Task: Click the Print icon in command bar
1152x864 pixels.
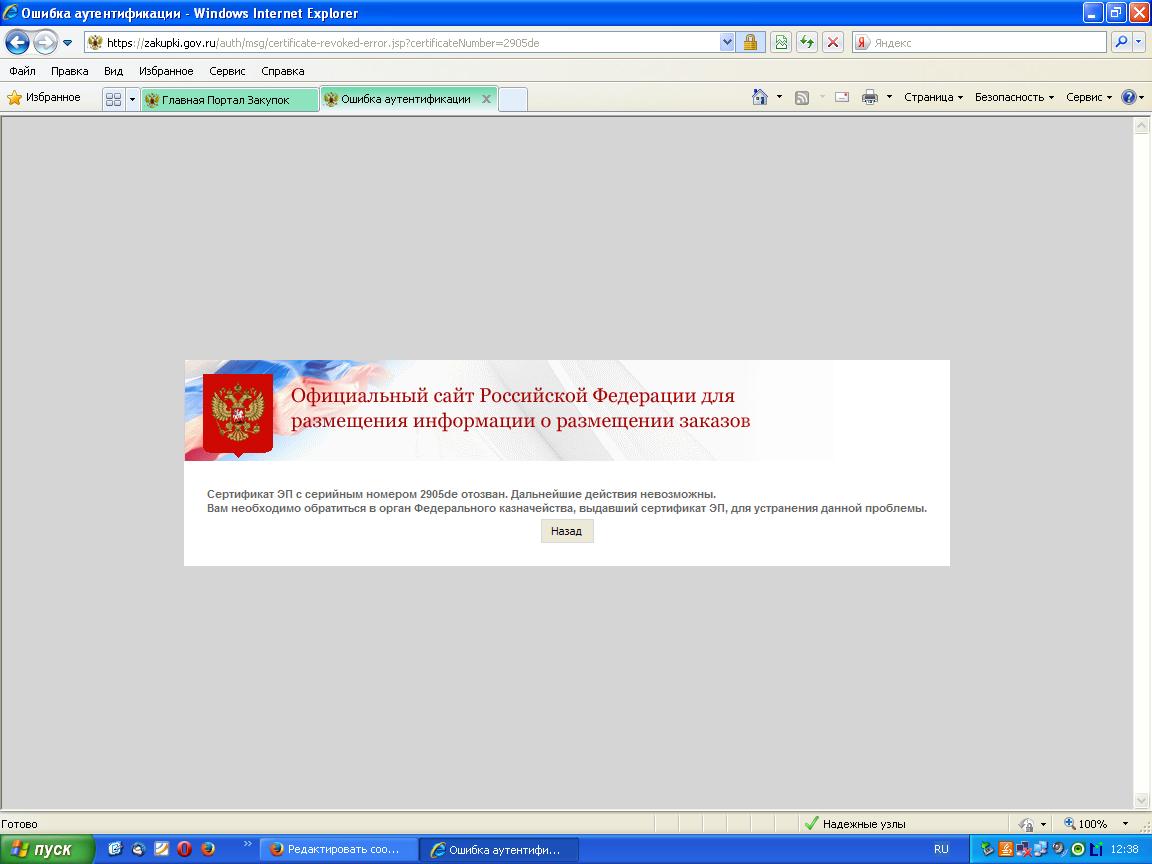Action: (870, 97)
